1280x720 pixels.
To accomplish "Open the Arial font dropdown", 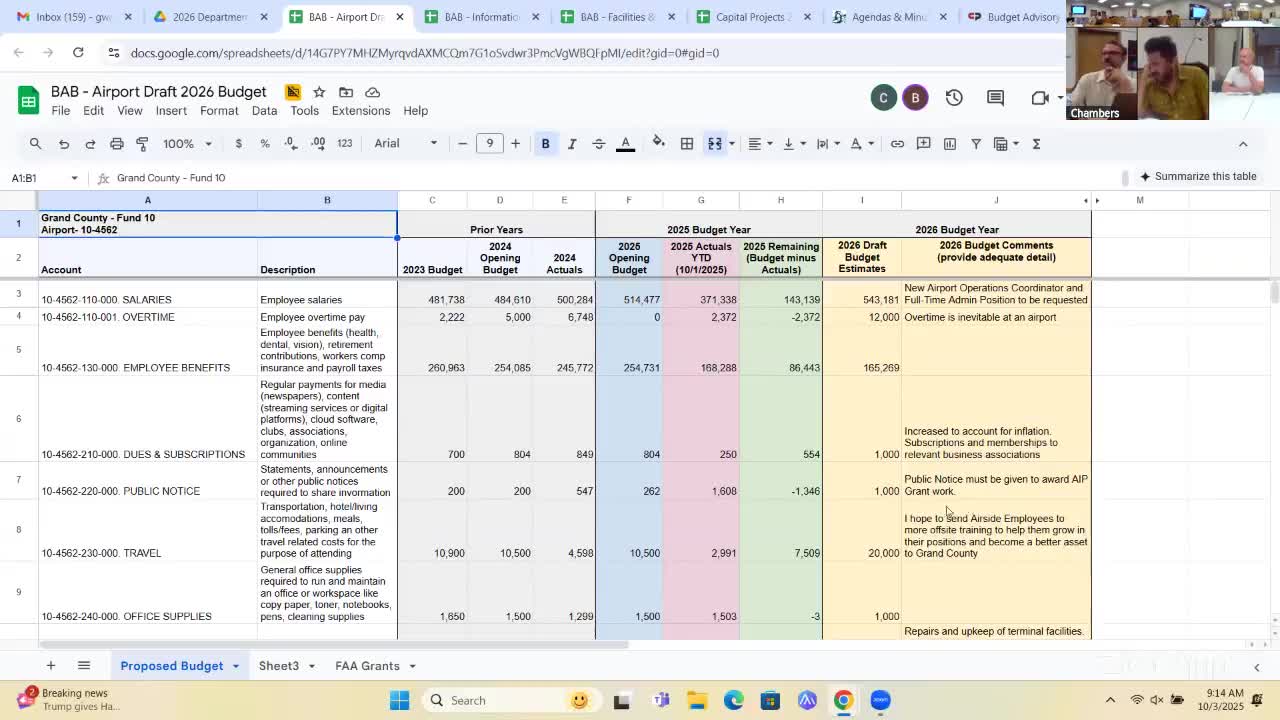I will pyautogui.click(x=405, y=144).
